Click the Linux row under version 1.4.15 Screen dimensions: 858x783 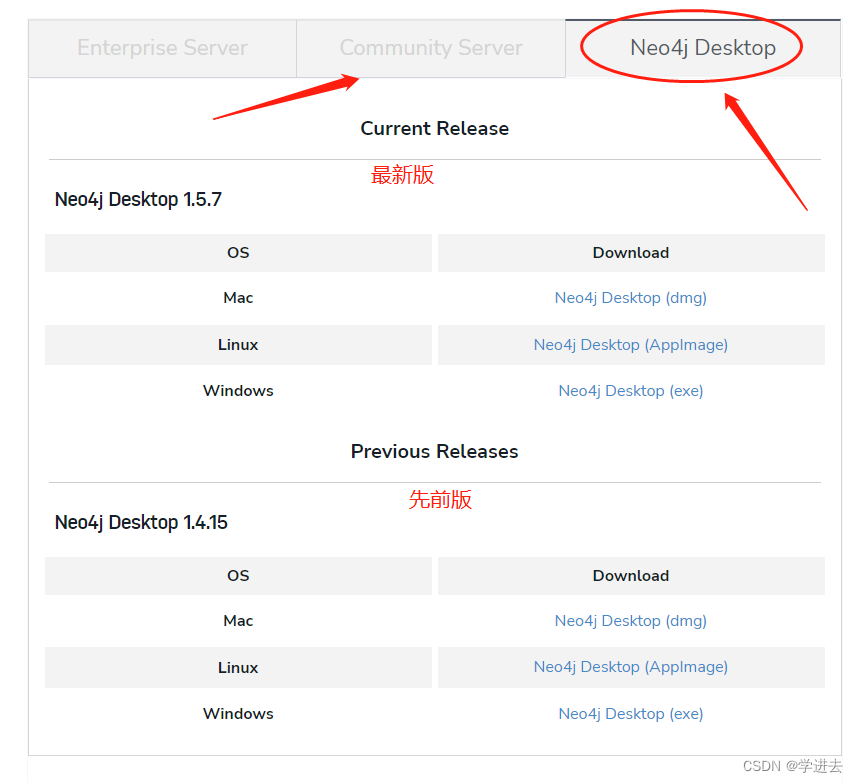(434, 668)
